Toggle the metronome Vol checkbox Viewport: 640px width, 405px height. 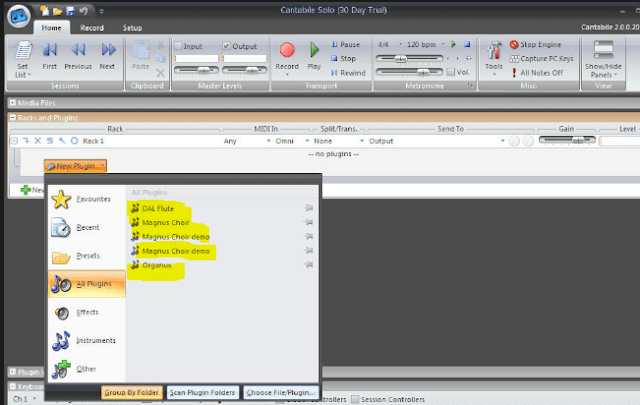[x=451, y=72]
